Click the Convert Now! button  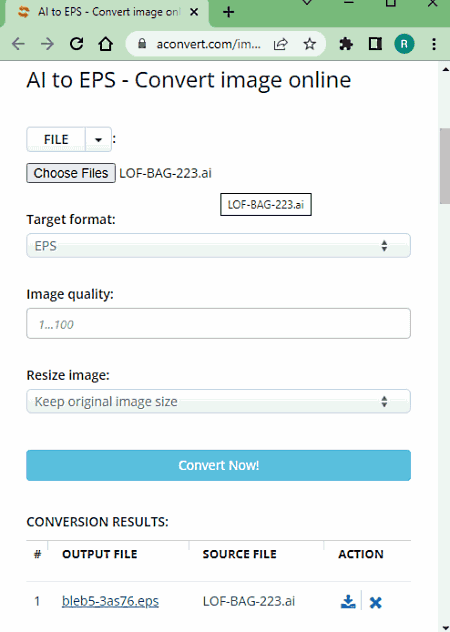(x=219, y=465)
